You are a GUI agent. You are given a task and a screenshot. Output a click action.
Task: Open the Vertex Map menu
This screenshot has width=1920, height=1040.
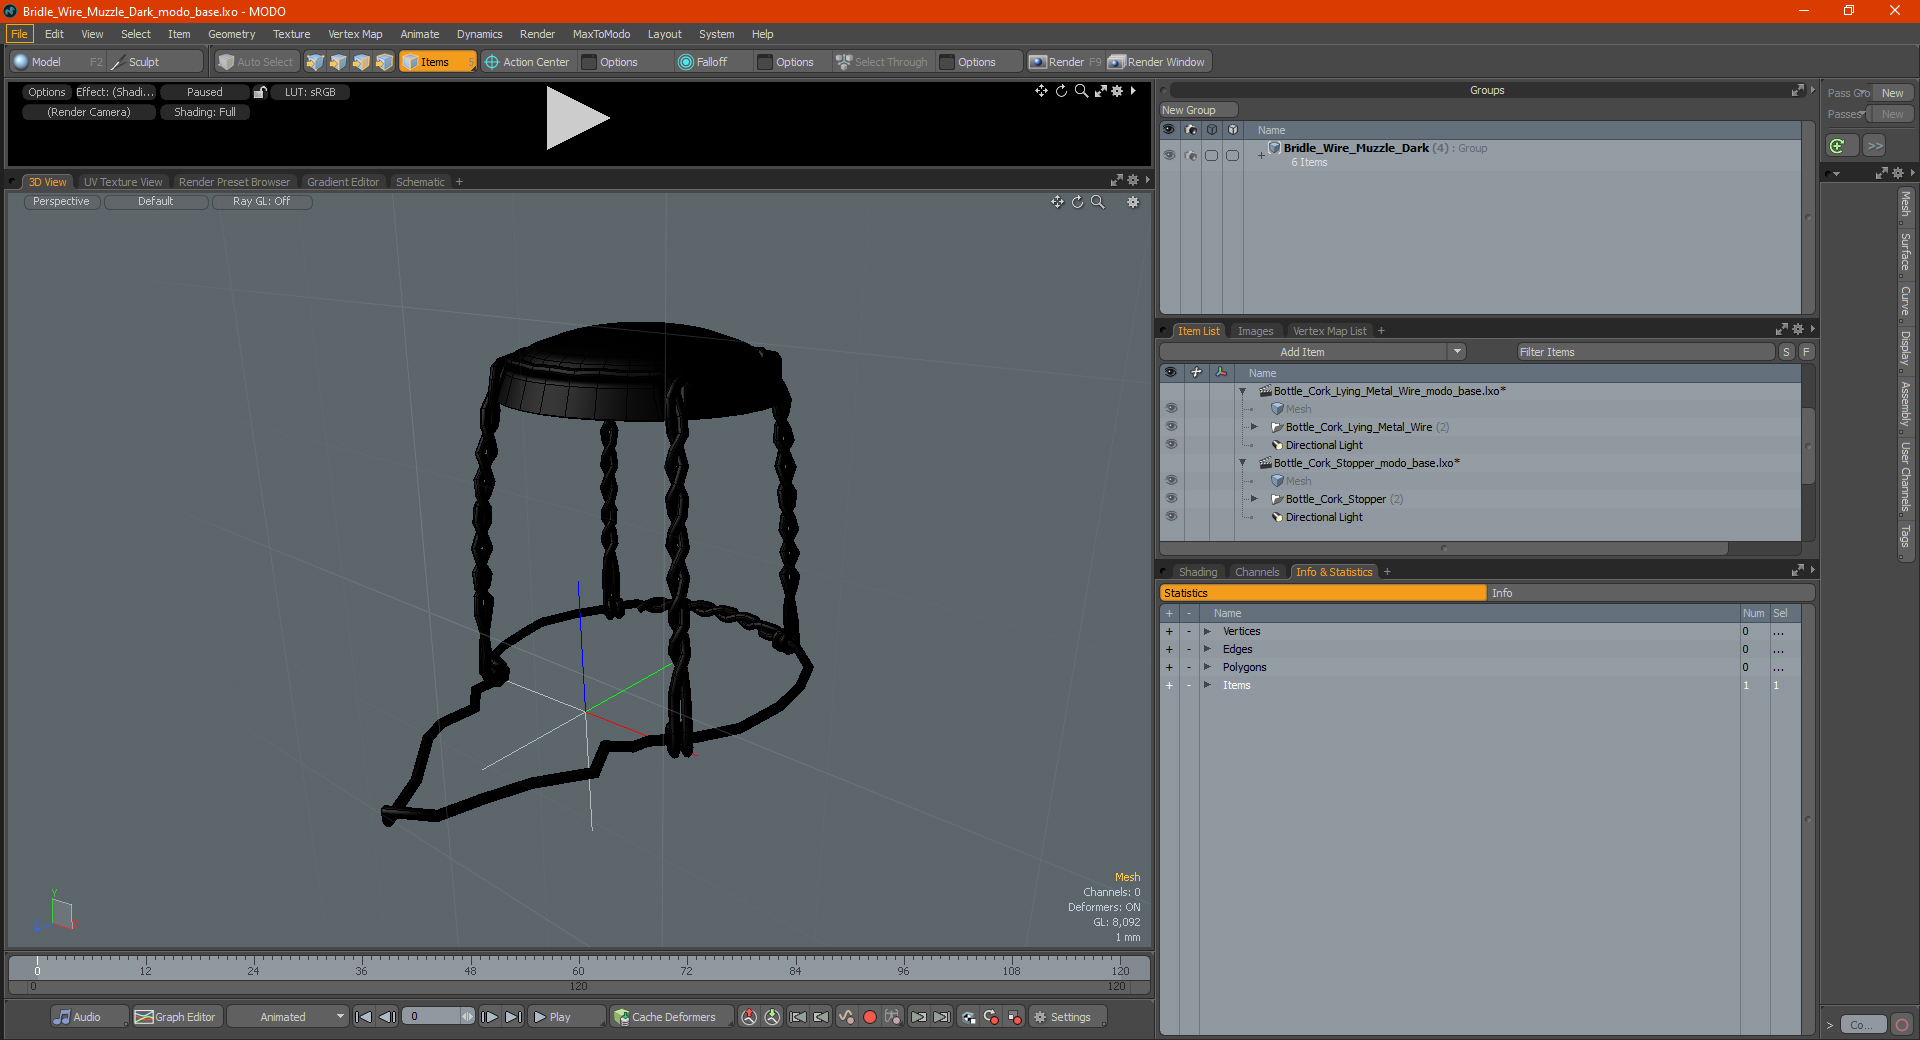[x=355, y=34]
